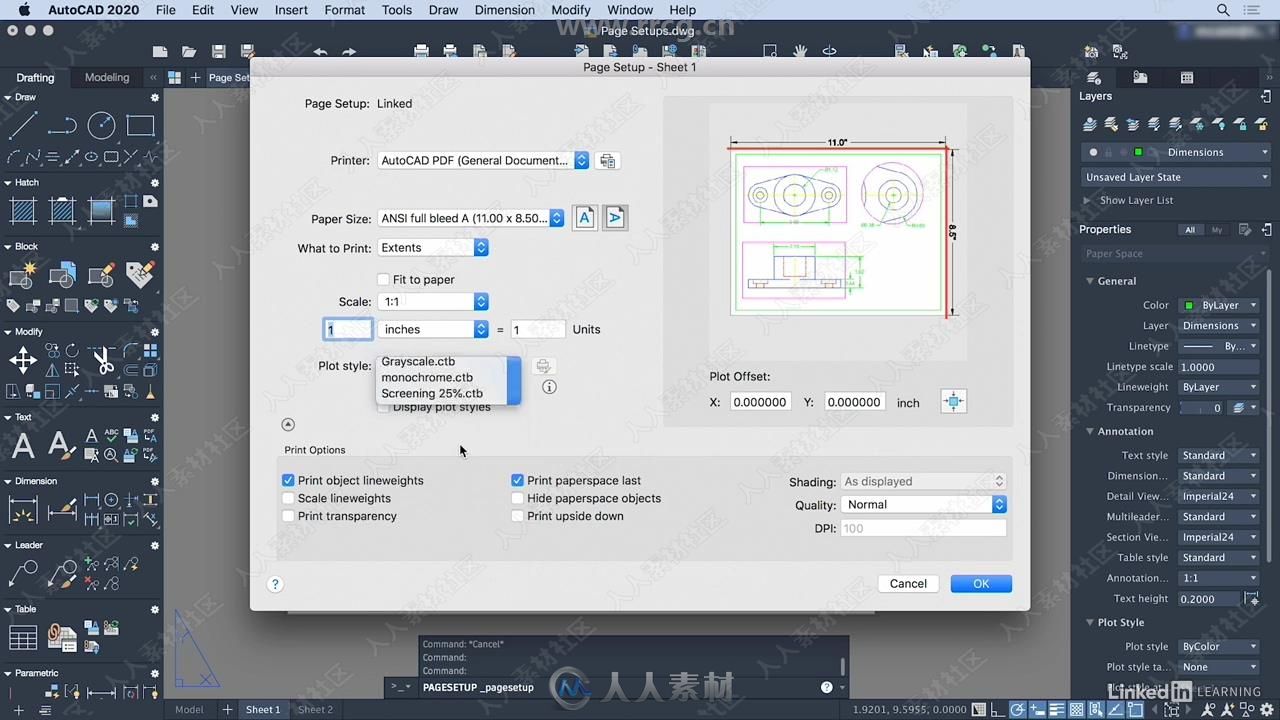Image resolution: width=1280 pixels, height=720 pixels.
Task: Click the All filter in Properties
Action: click(1190, 230)
